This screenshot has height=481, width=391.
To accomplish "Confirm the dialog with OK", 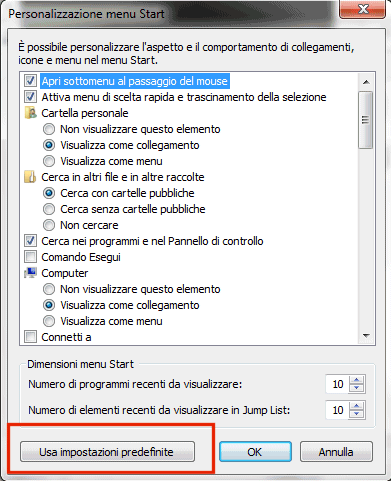I will tap(255, 452).
